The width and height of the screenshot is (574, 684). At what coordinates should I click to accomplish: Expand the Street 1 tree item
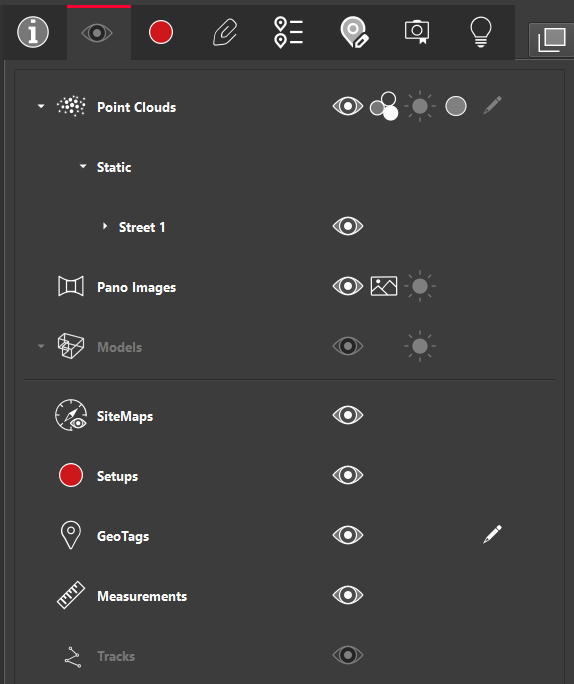tap(105, 226)
